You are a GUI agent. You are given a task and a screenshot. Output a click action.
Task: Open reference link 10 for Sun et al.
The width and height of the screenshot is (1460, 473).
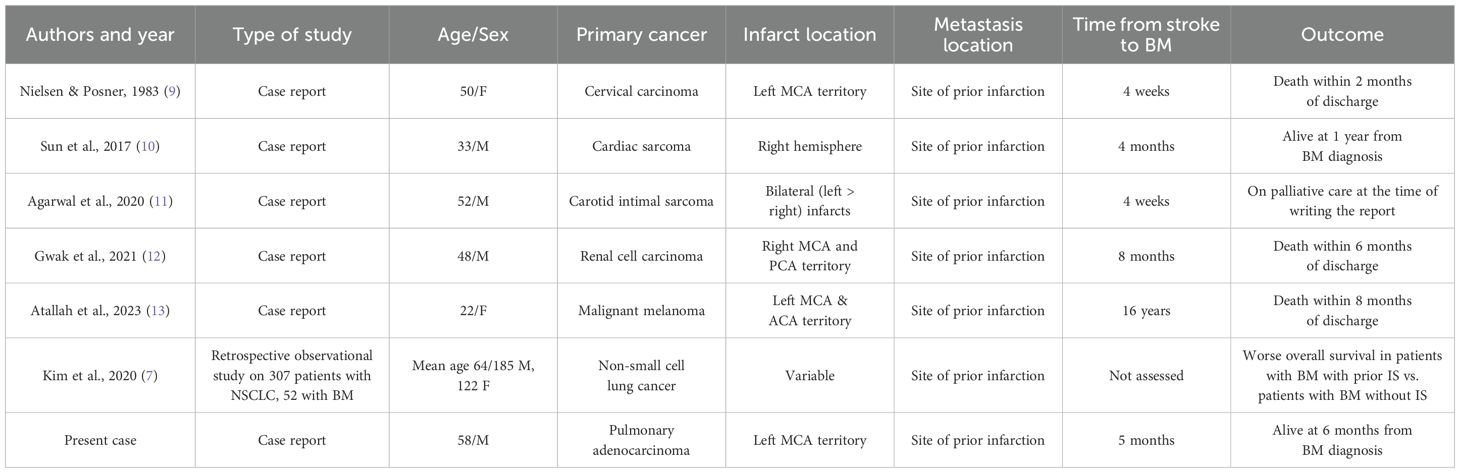(146, 146)
